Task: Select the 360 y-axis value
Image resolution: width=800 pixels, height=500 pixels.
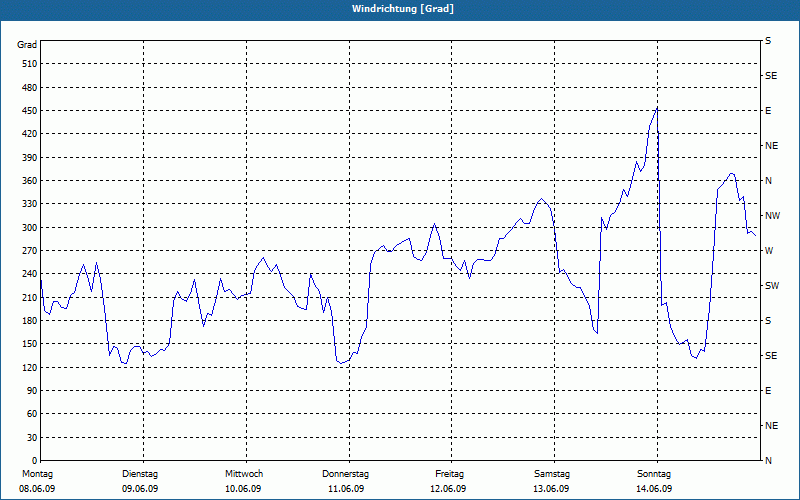Action: [30, 181]
